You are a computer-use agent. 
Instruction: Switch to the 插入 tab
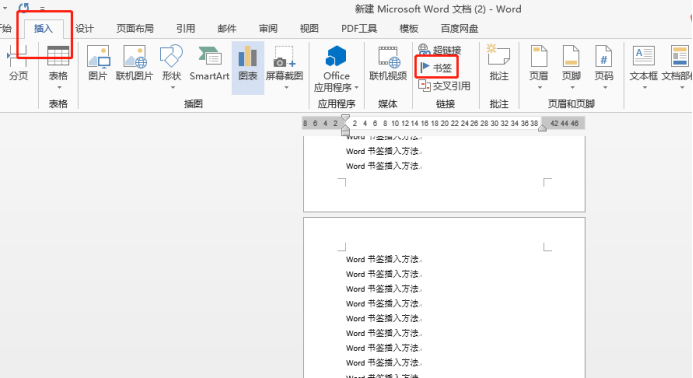[x=43, y=29]
